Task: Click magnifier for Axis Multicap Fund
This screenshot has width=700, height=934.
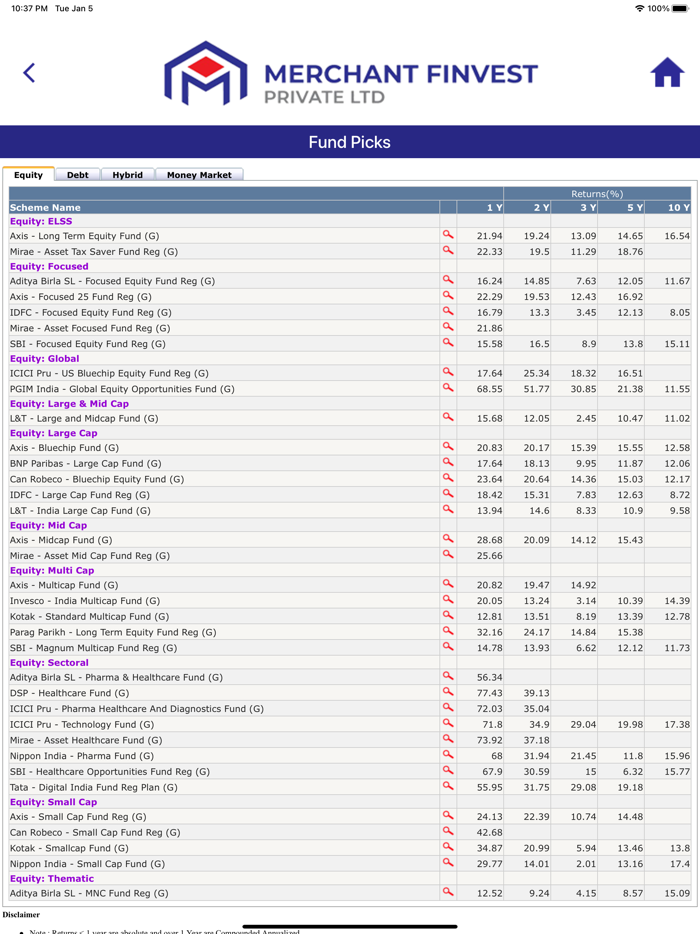Action: [x=448, y=584]
